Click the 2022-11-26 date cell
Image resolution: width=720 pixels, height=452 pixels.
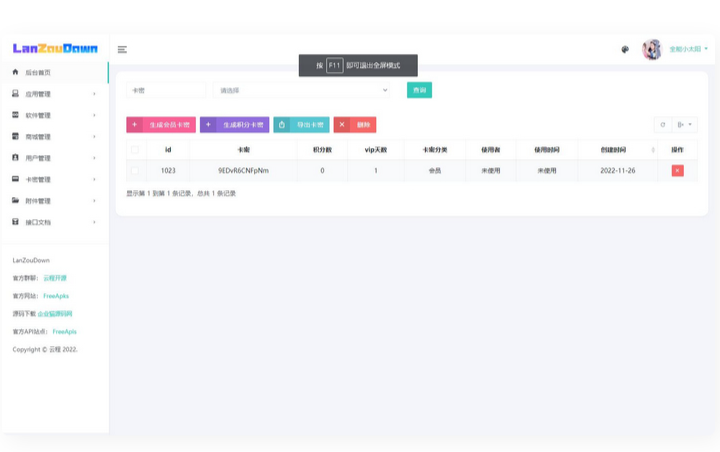618,170
